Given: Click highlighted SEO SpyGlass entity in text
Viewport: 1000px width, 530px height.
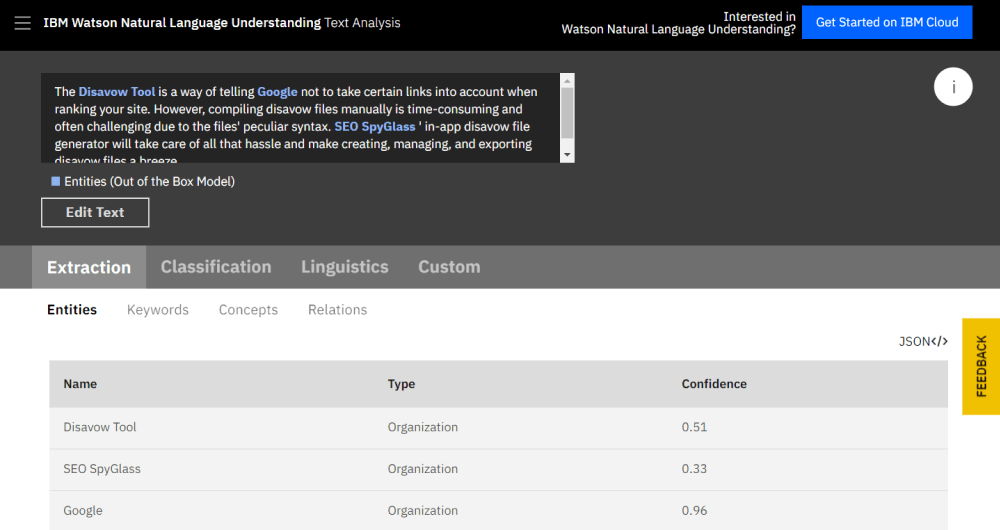Looking at the screenshot, I should 374,127.
